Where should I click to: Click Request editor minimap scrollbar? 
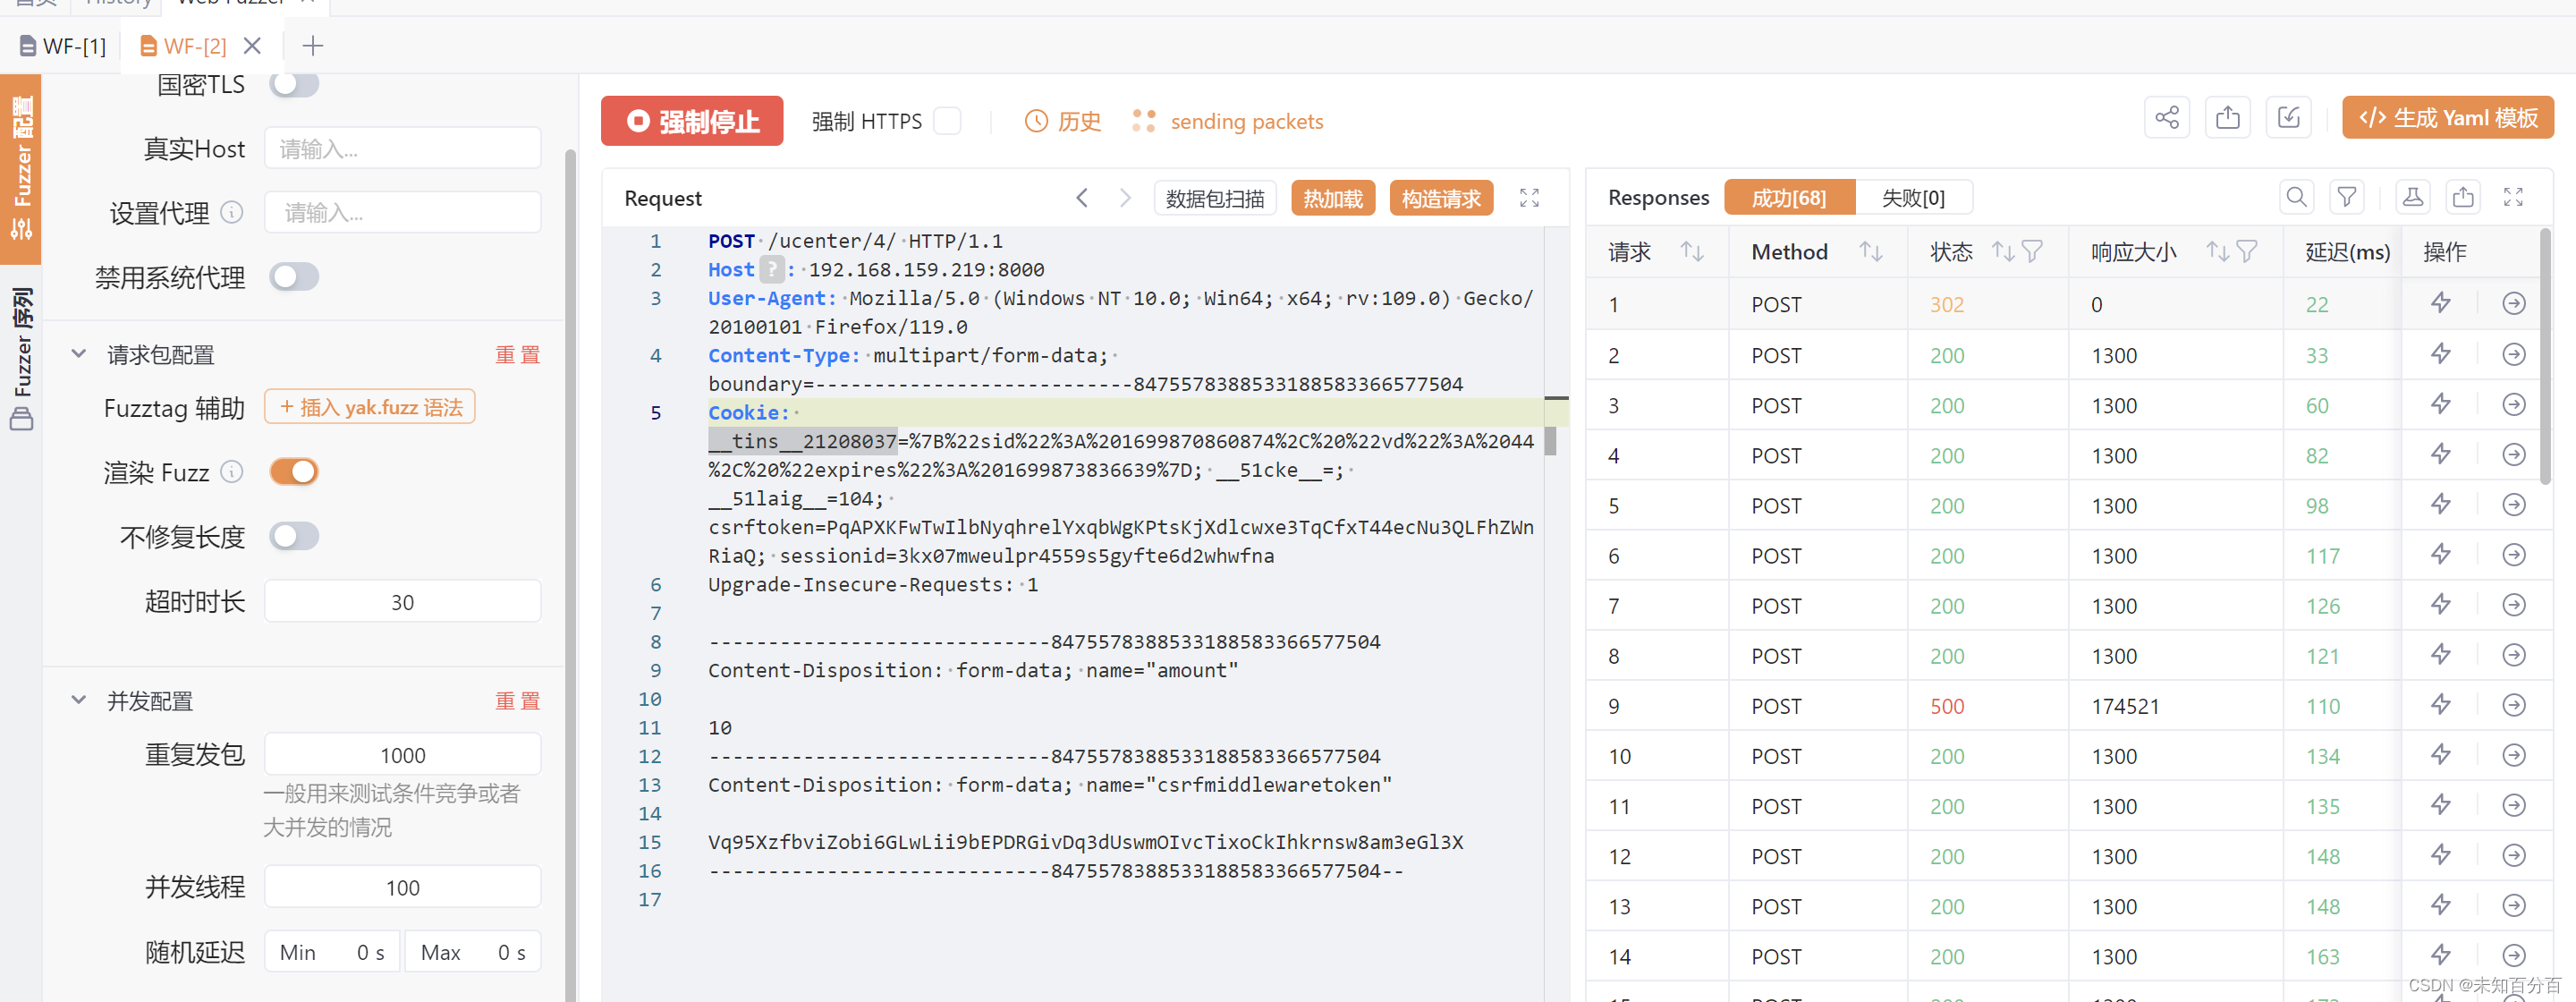[x=1551, y=441]
